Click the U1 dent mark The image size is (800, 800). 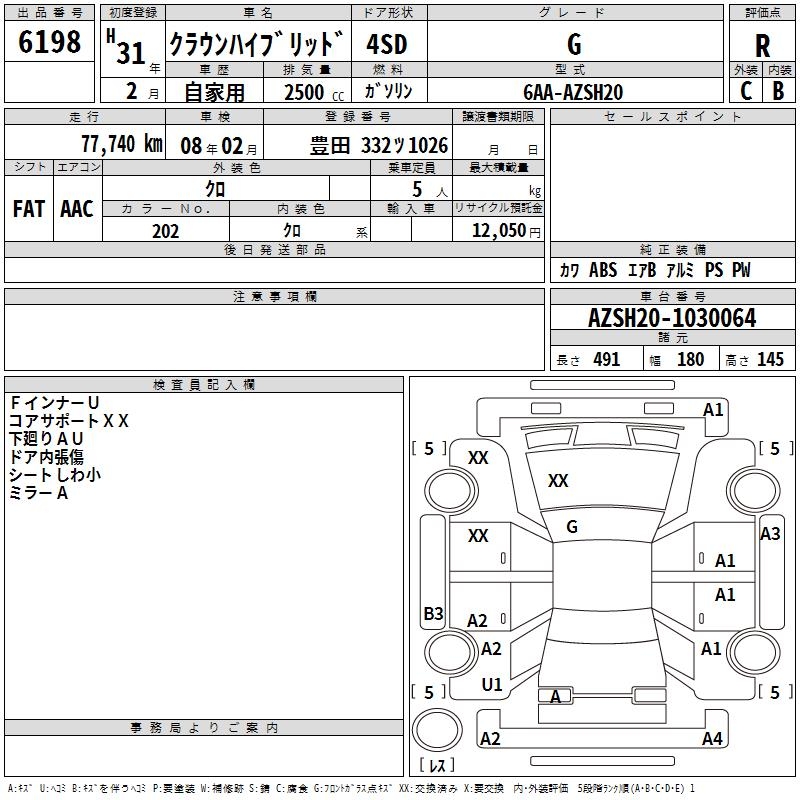[x=492, y=685]
